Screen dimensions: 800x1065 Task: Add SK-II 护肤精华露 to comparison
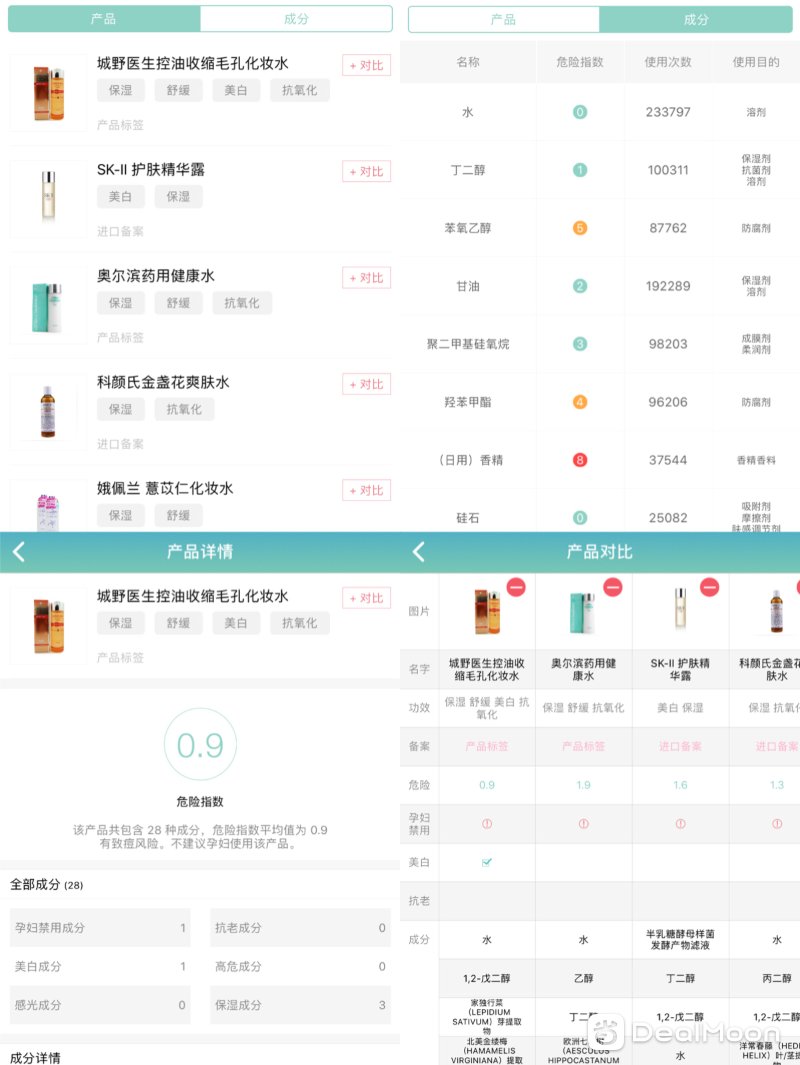367,171
